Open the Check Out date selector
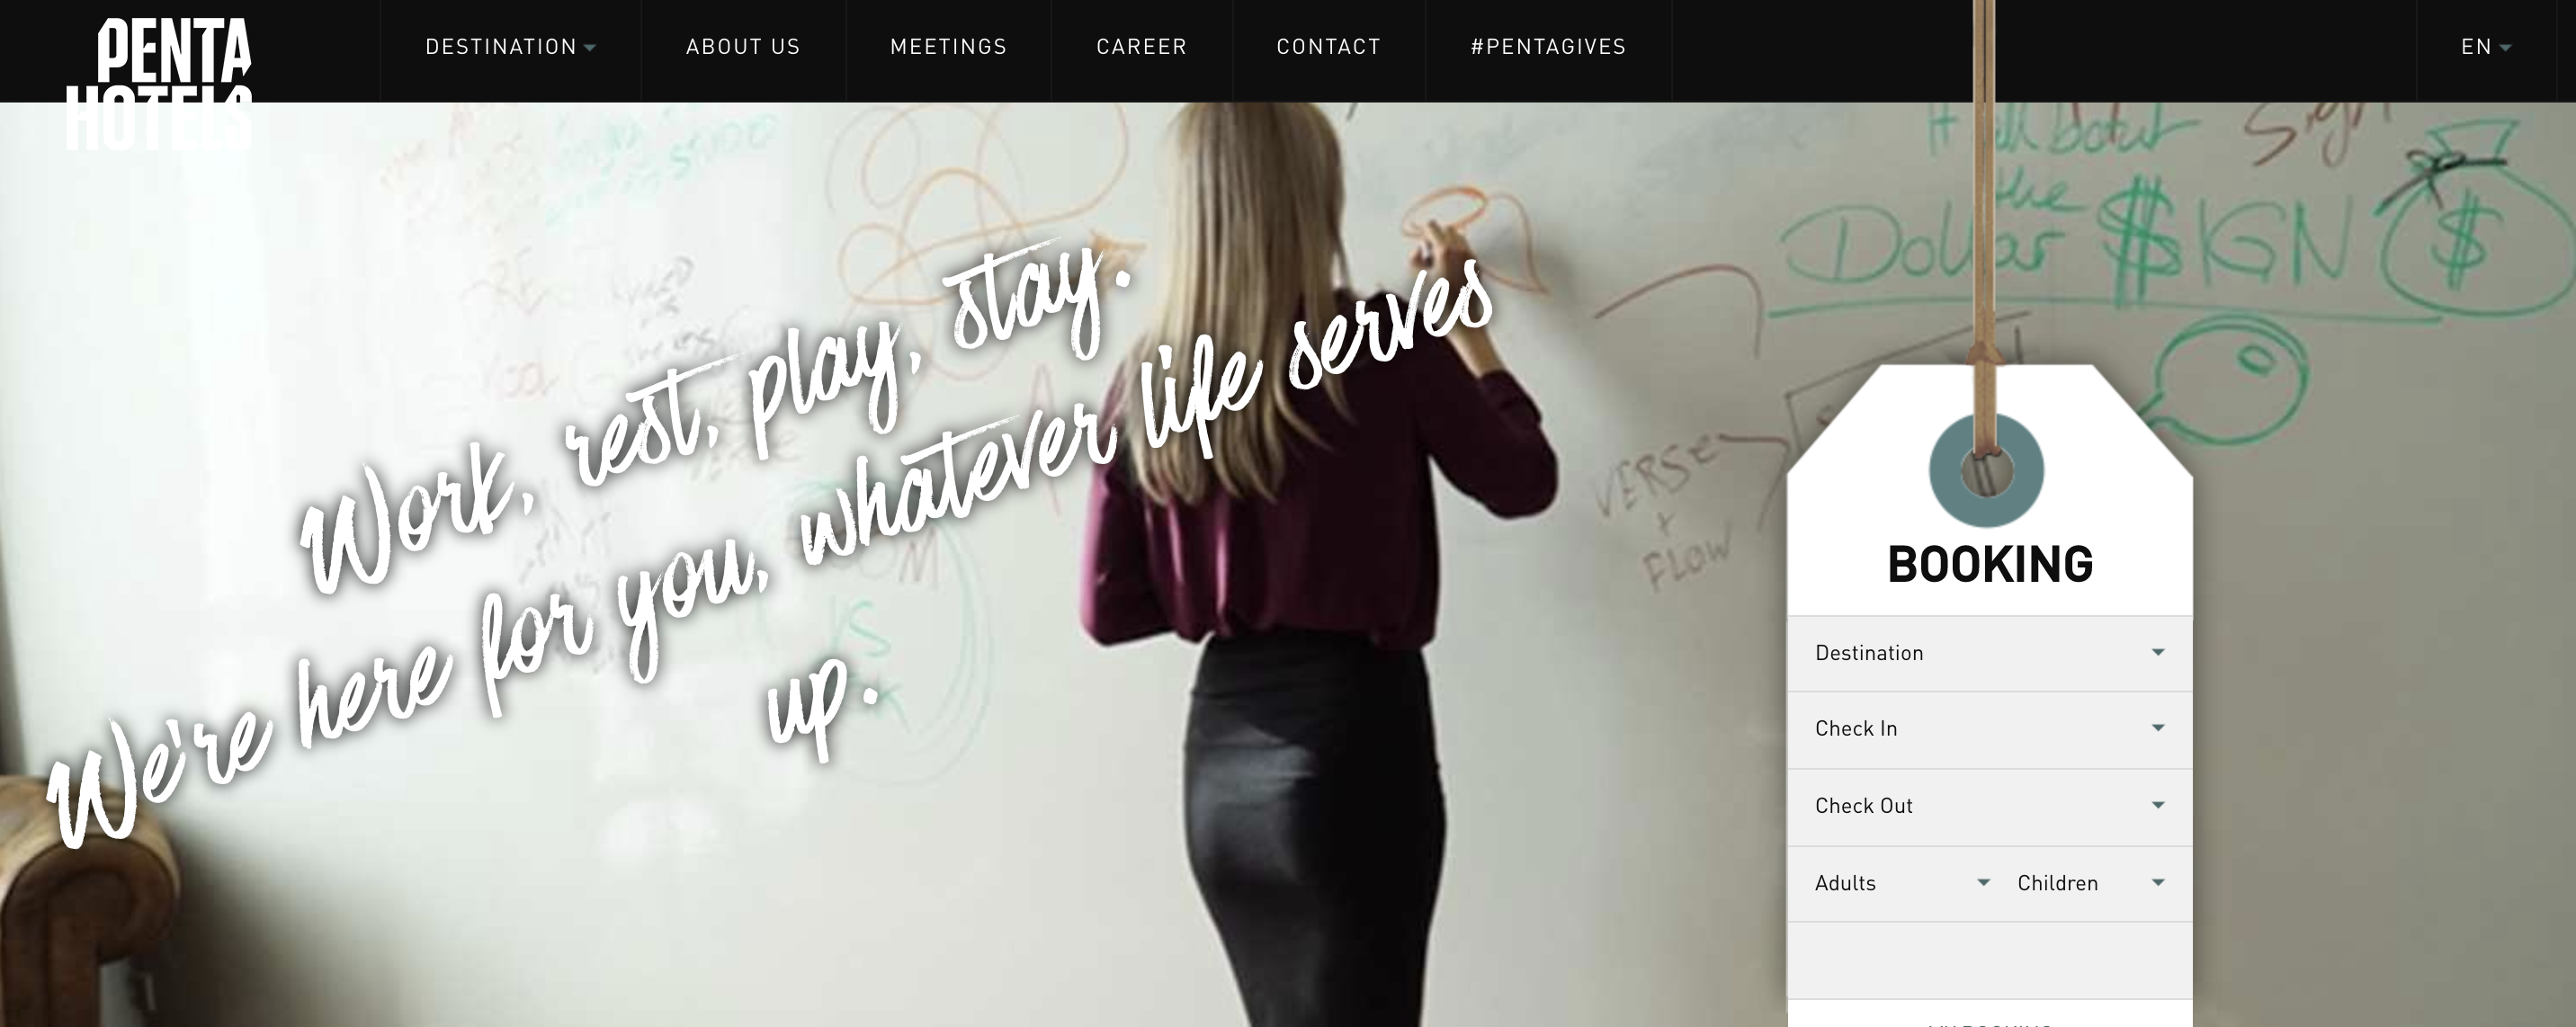This screenshot has width=2576, height=1027. [x=1990, y=806]
